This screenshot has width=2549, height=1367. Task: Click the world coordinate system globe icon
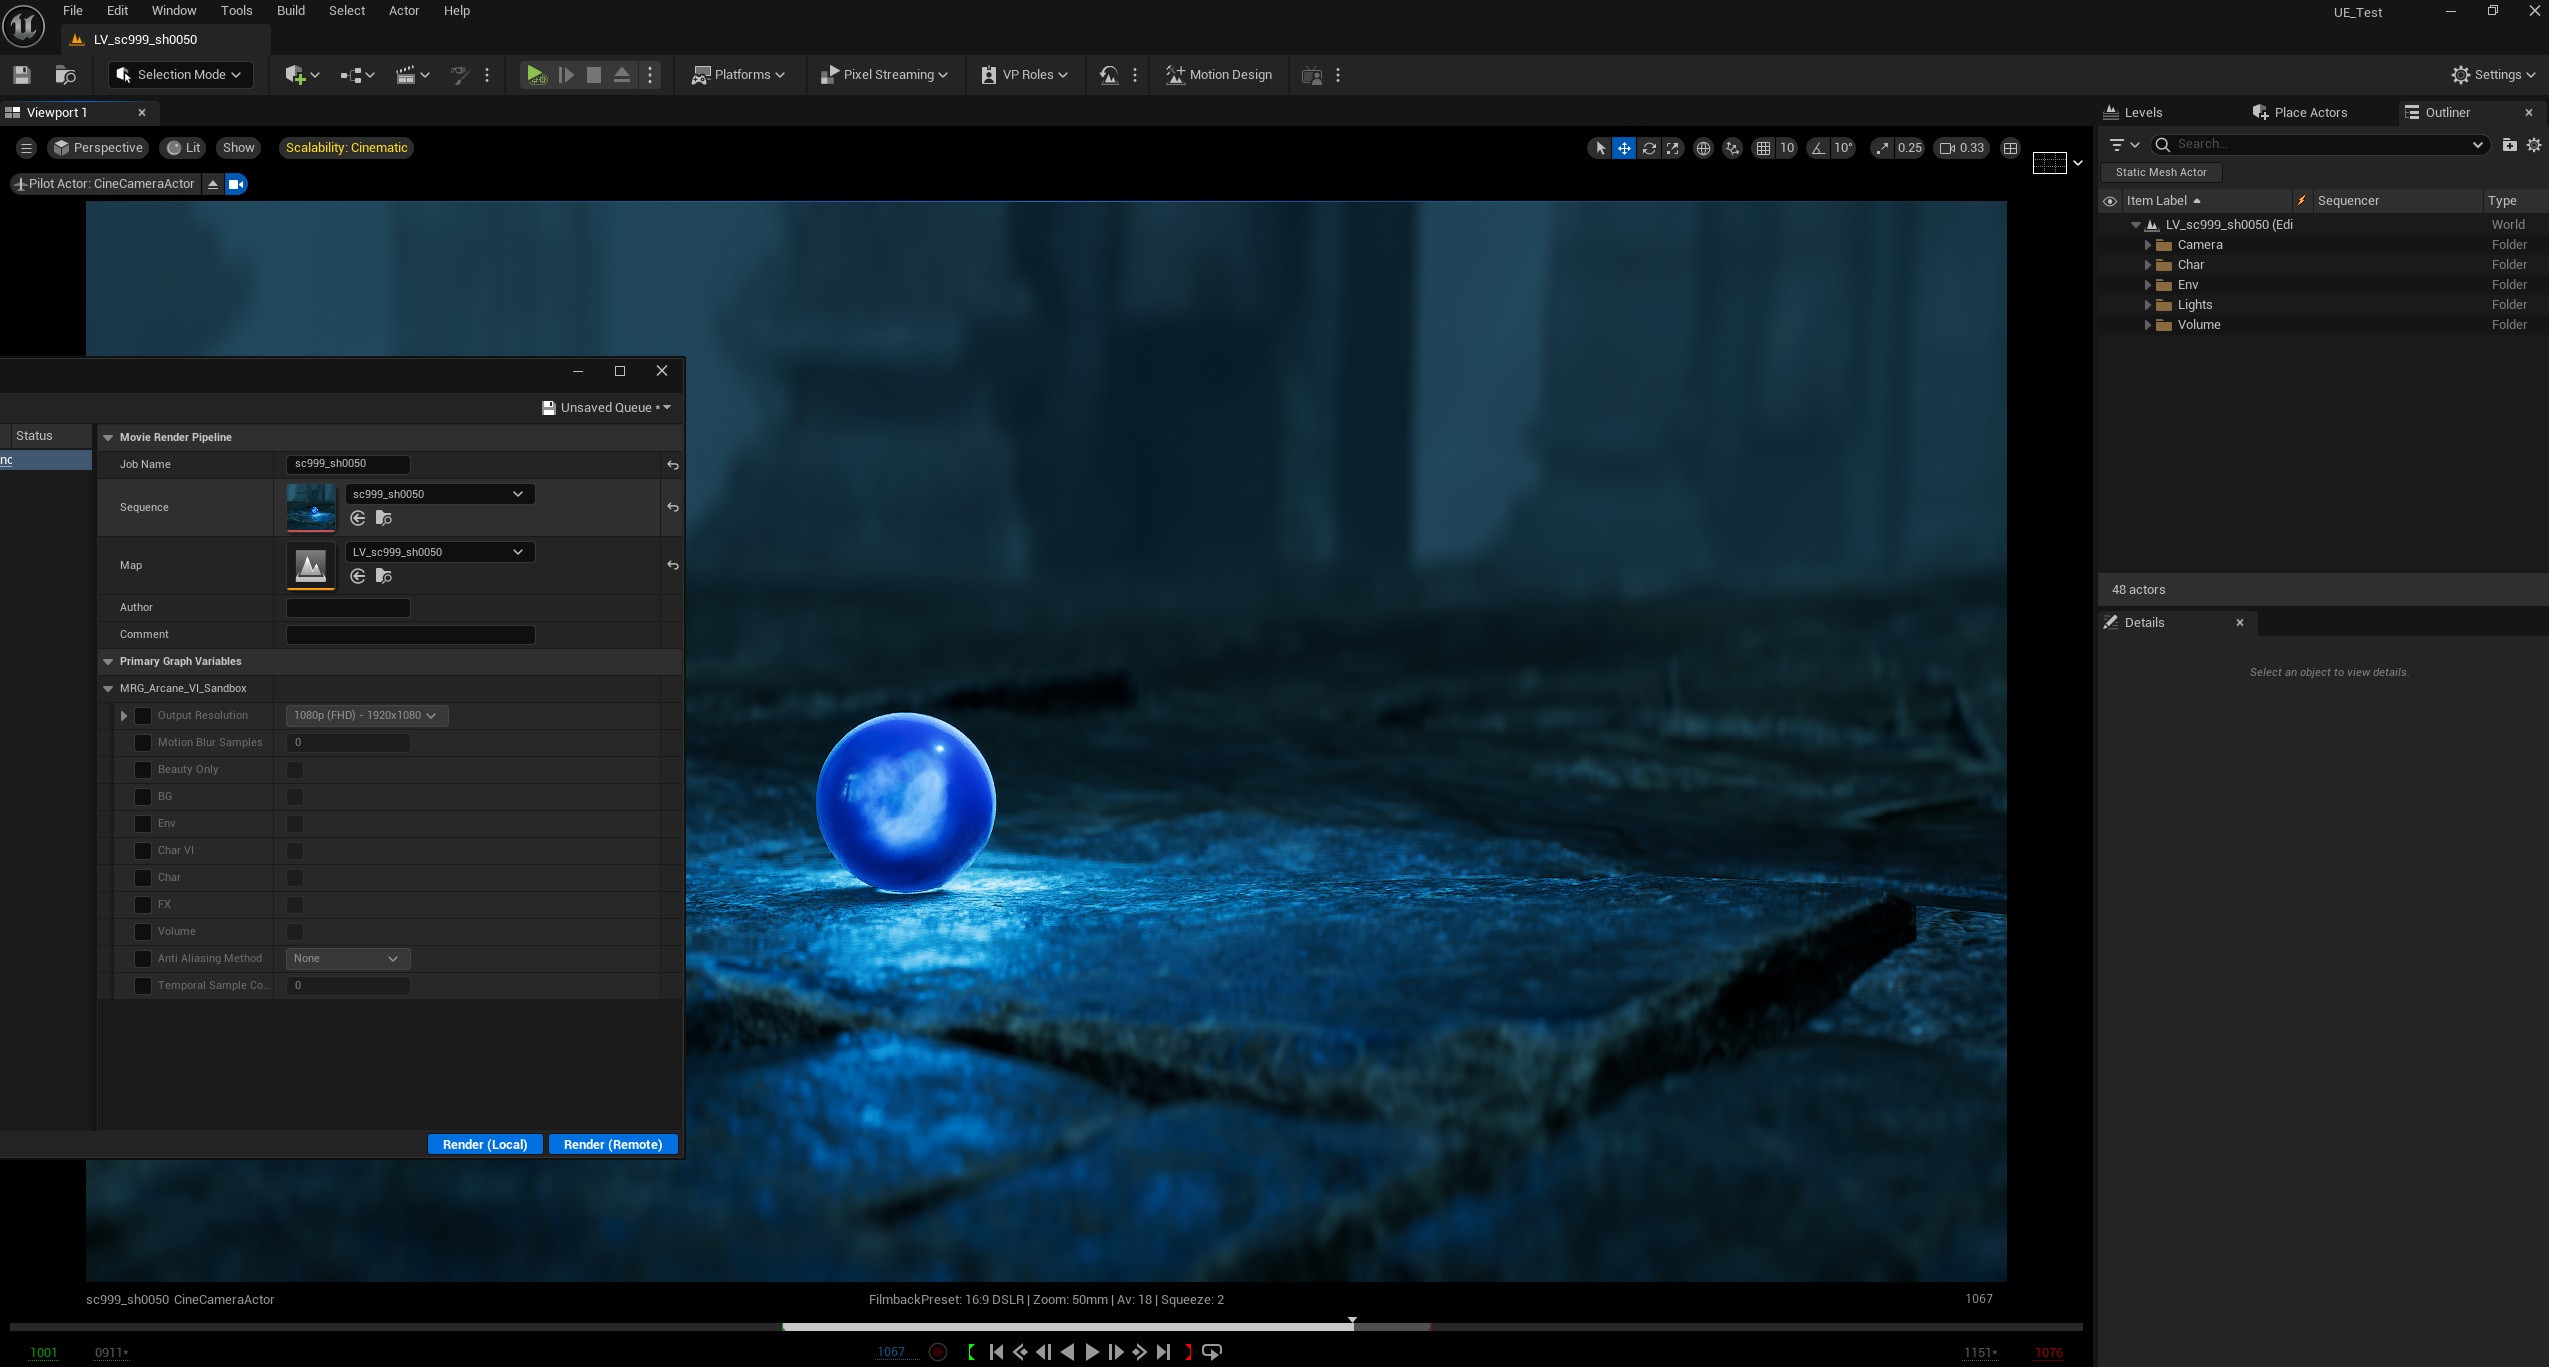(x=1703, y=148)
